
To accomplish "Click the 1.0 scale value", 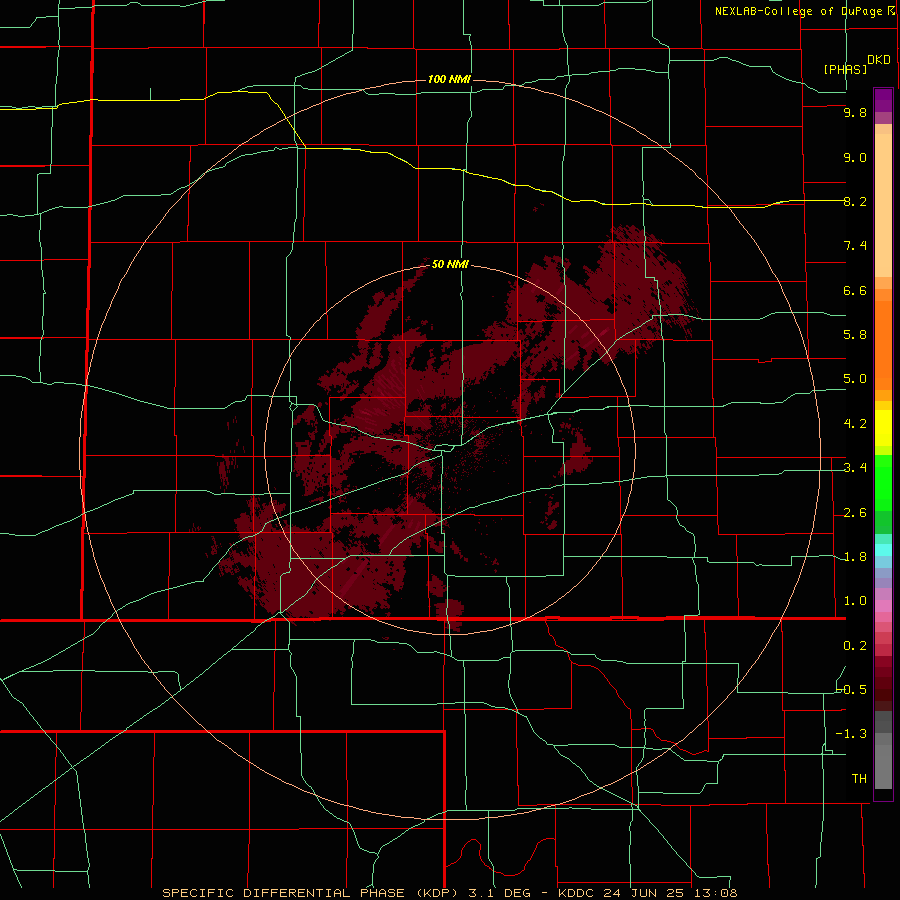I will 855,601.
